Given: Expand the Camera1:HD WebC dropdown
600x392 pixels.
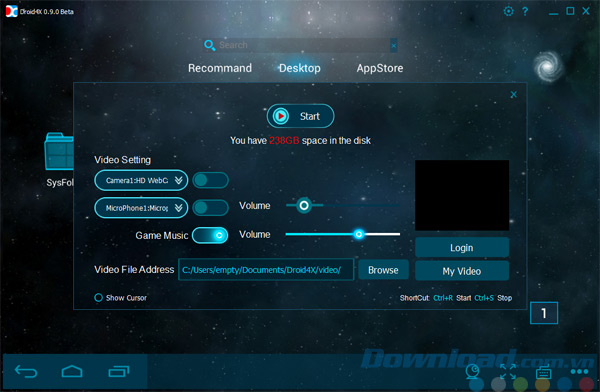Looking at the screenshot, I should [141, 180].
